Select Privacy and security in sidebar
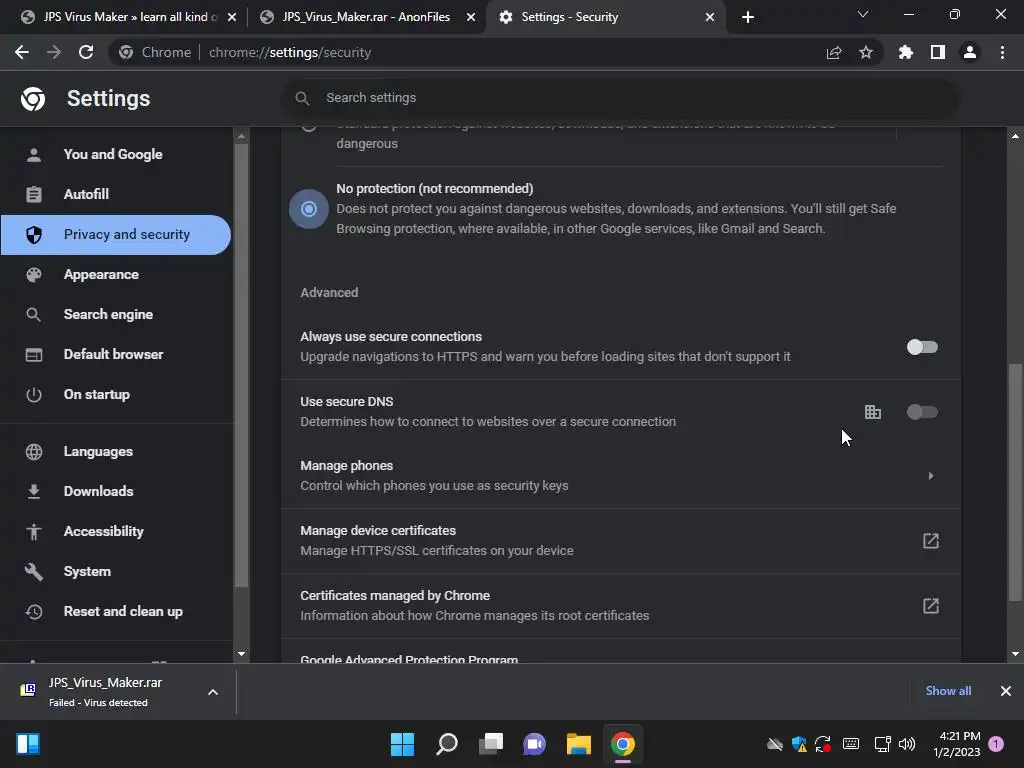 point(116,234)
